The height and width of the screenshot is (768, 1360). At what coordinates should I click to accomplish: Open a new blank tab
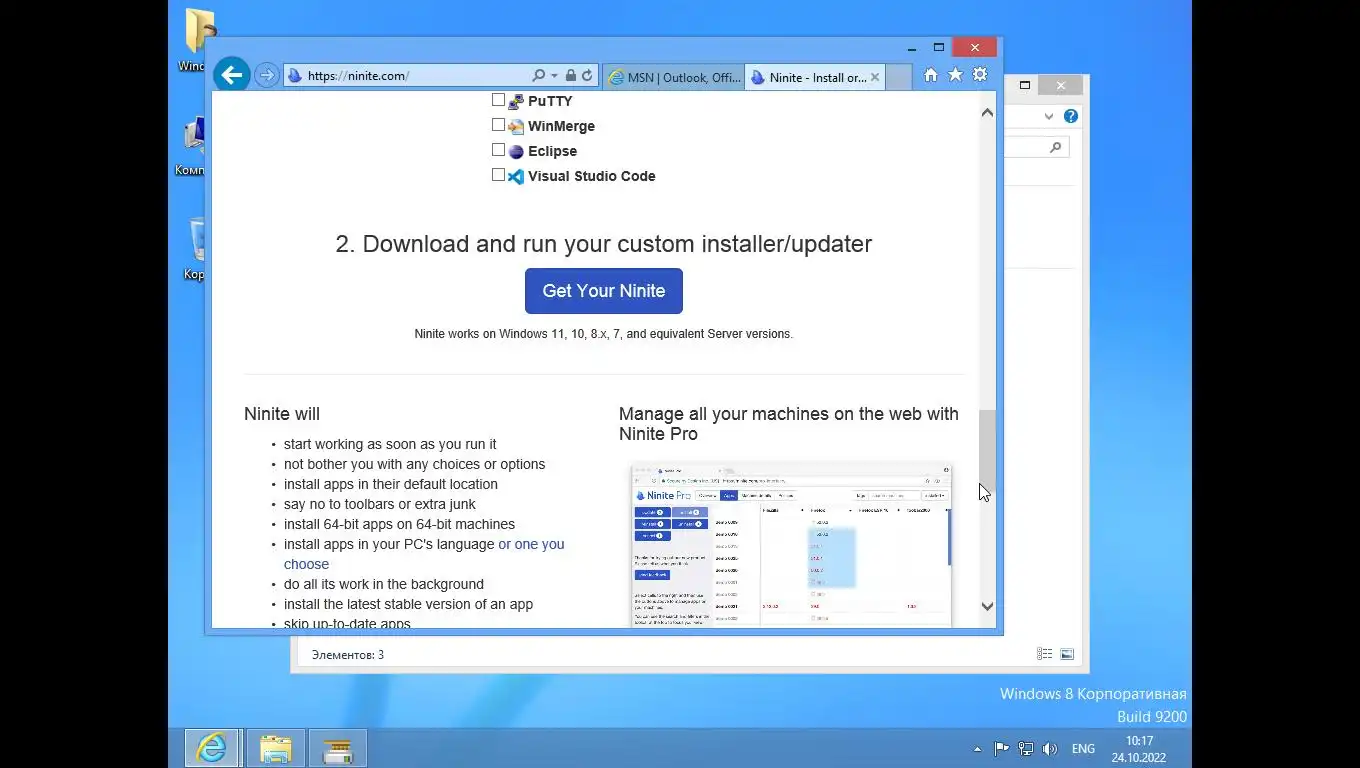pos(899,77)
